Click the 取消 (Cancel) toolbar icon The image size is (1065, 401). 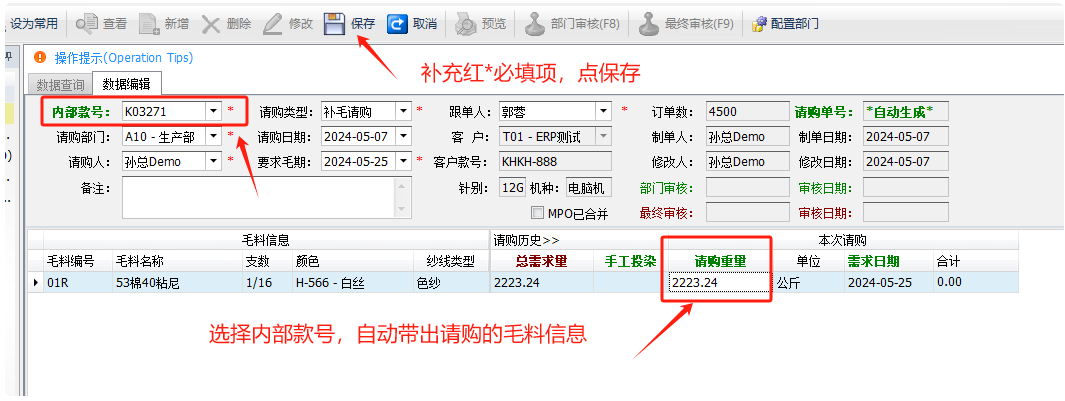click(397, 24)
